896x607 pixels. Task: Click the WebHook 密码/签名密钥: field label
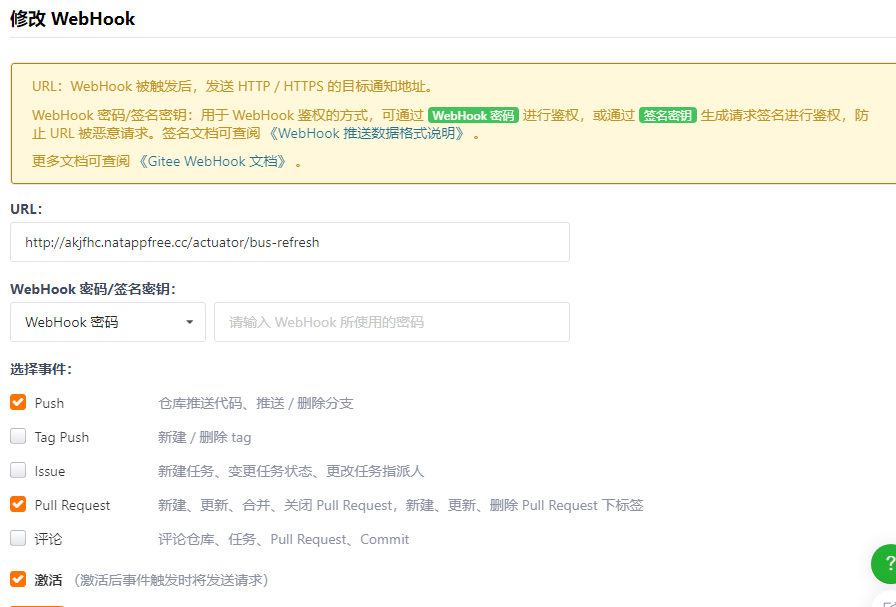93,289
